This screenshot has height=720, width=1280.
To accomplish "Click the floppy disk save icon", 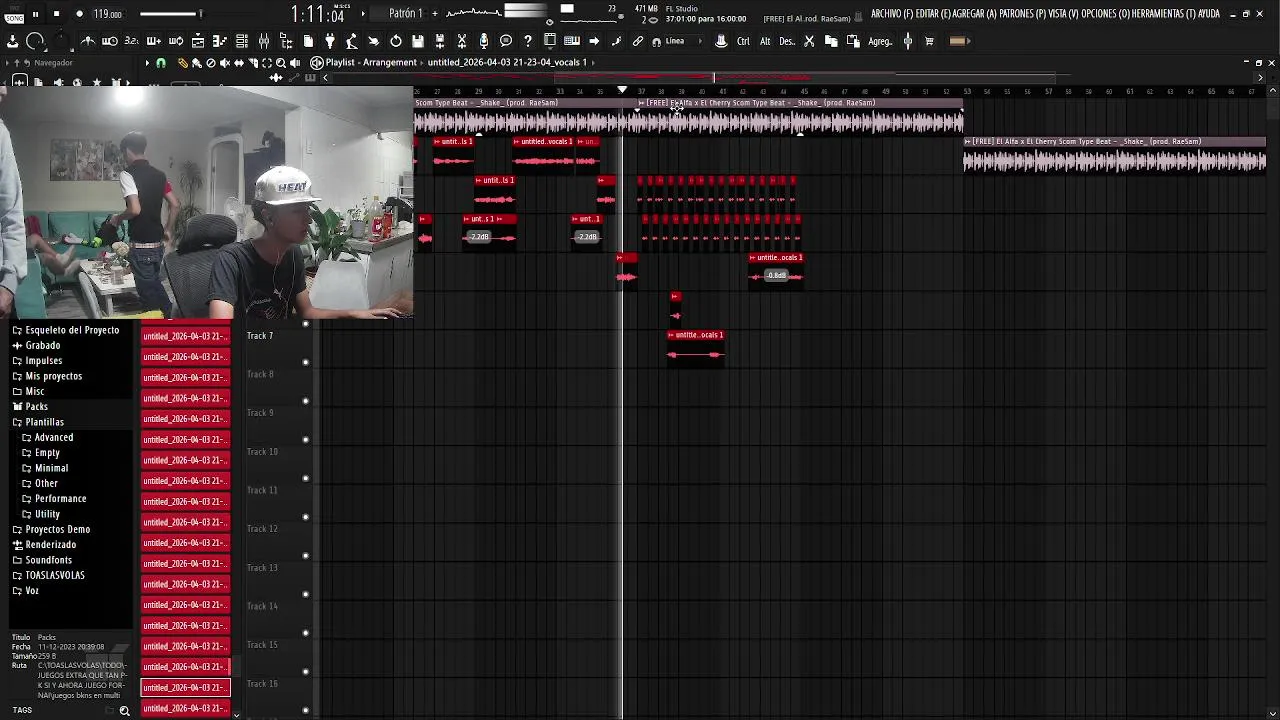I will click(x=418, y=41).
